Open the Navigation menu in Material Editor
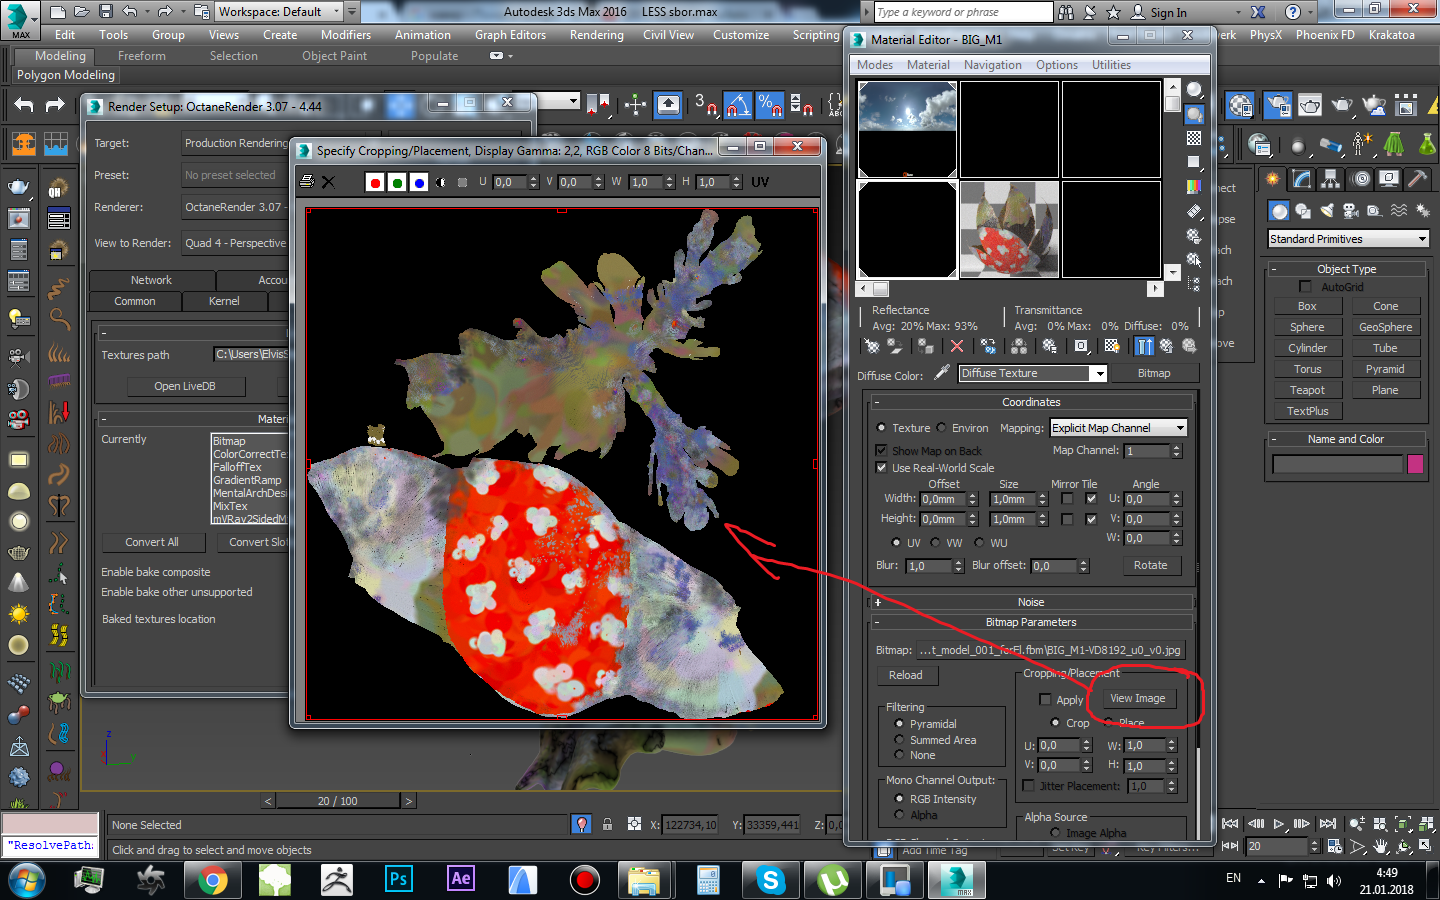 (x=992, y=65)
